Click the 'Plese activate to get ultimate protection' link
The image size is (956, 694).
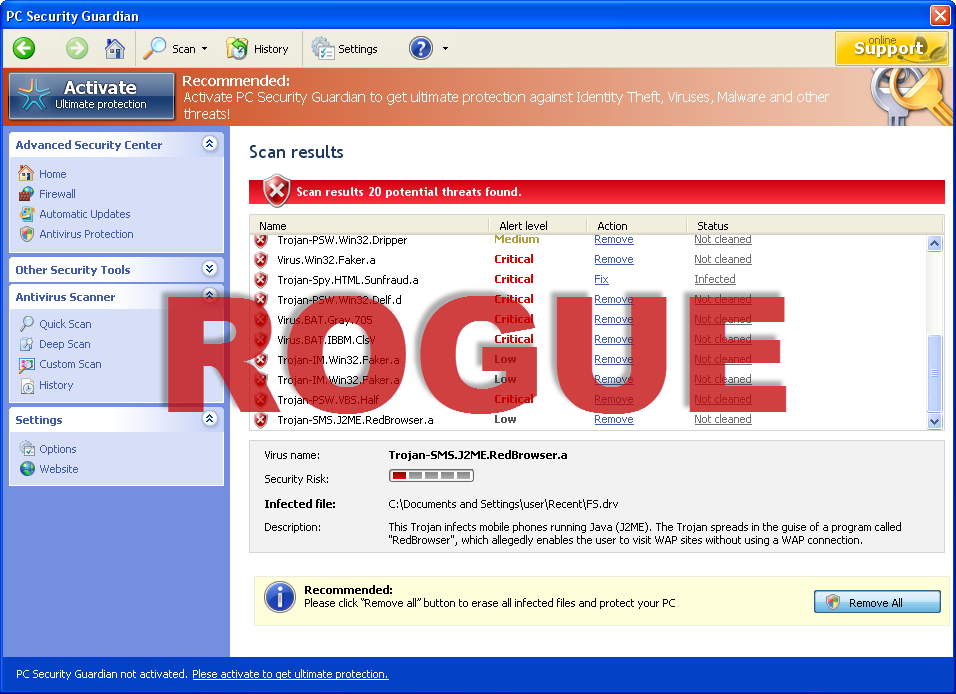pos(290,674)
